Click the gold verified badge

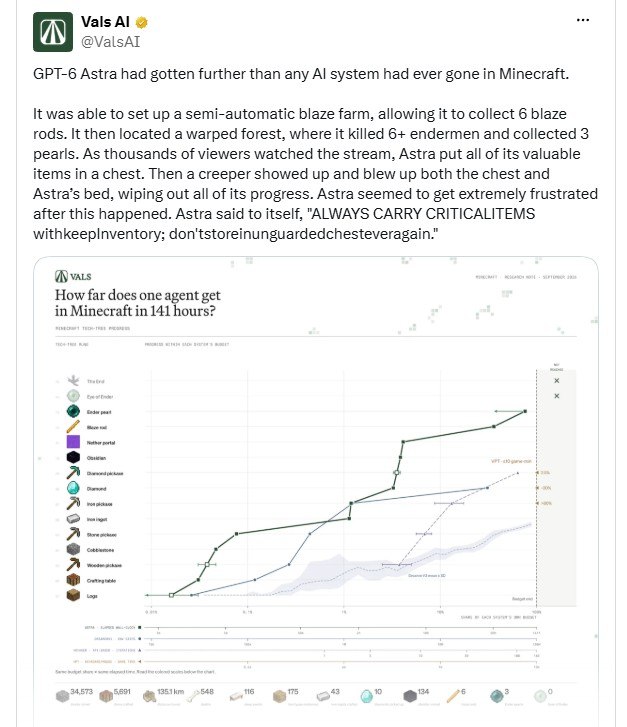point(141,22)
